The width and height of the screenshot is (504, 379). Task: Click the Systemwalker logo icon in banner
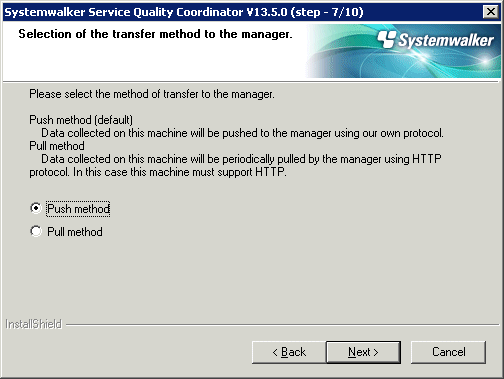[x=387, y=39]
